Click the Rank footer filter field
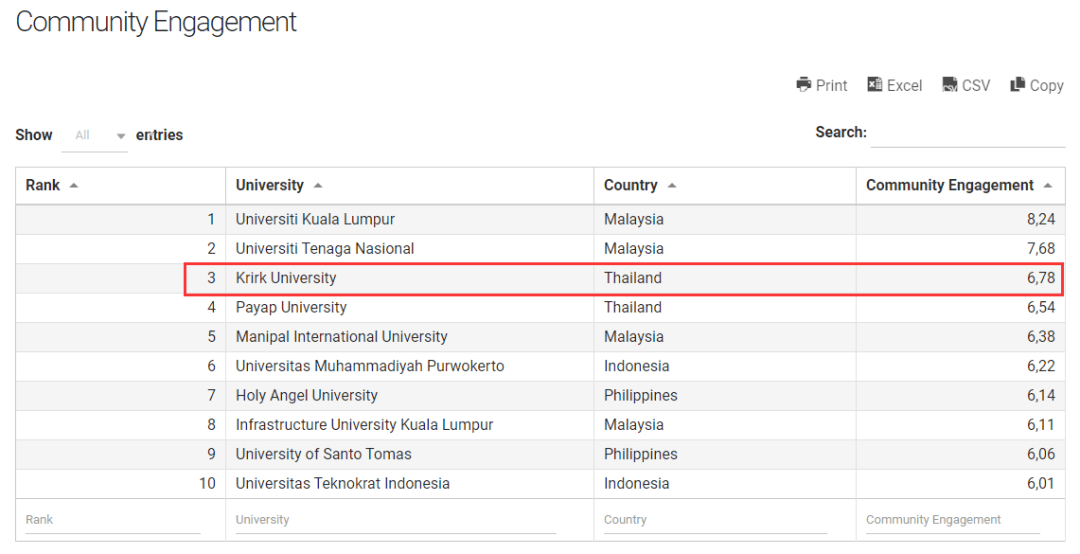1080x554 pixels. (x=112, y=520)
